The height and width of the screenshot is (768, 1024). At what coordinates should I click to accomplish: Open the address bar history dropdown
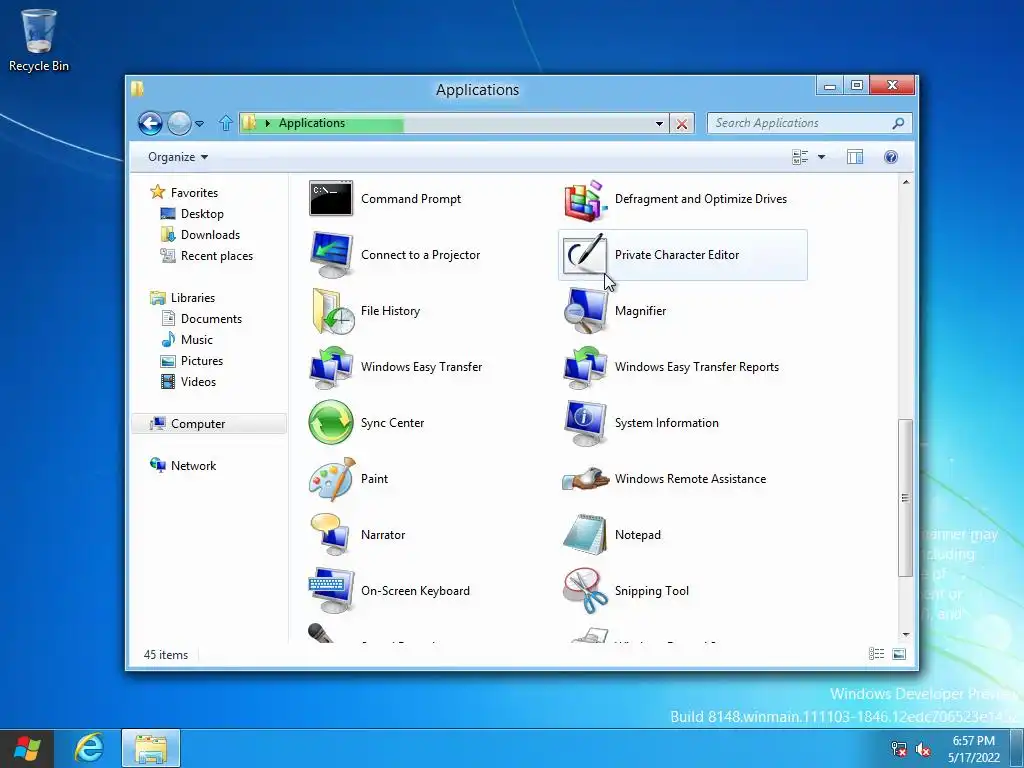pyautogui.click(x=660, y=123)
